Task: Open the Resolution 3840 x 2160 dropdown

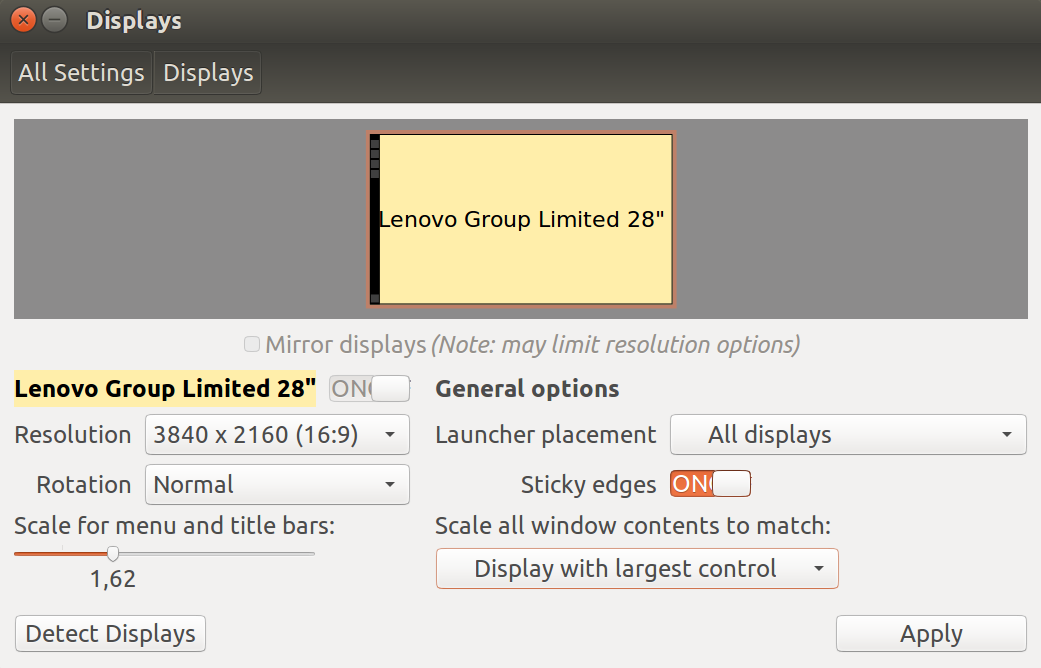Action: pyautogui.click(x=278, y=434)
